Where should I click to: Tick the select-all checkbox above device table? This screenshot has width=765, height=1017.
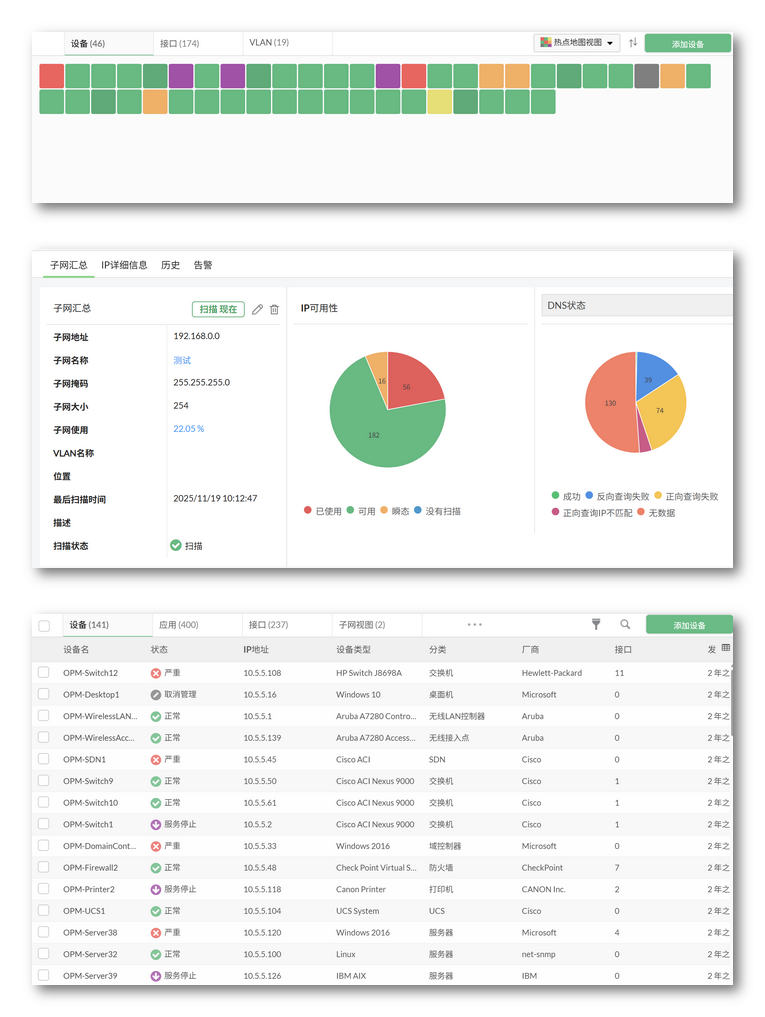[x=44, y=626]
